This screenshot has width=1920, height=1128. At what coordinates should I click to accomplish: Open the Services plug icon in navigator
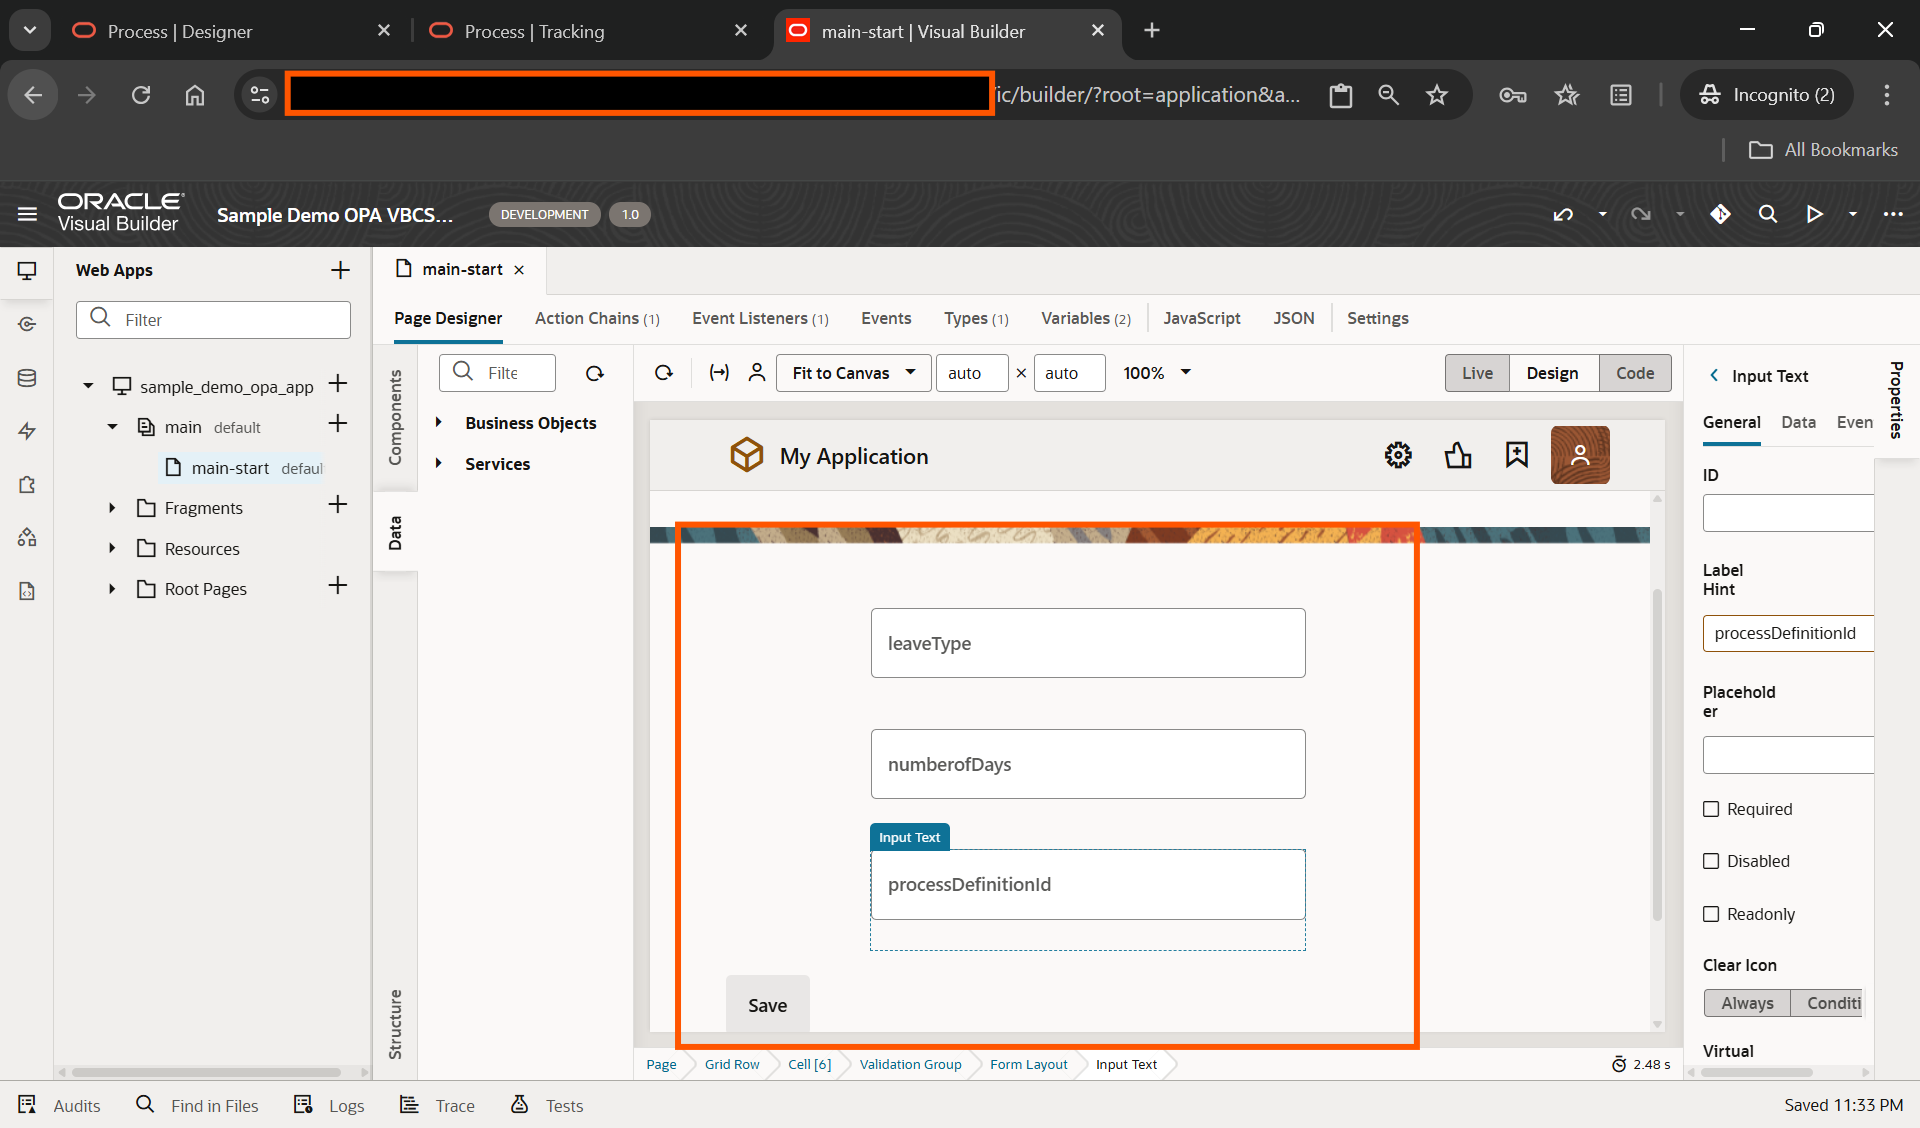coord(27,324)
